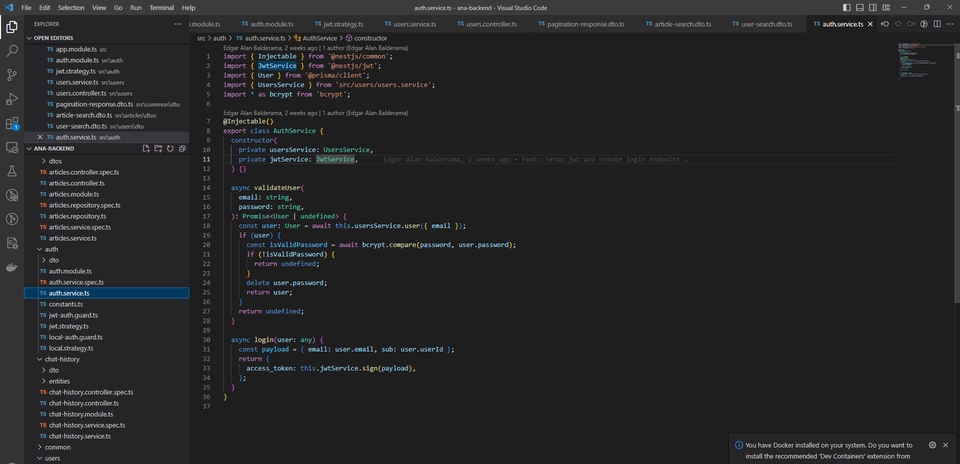This screenshot has height=464, width=960.
Task: Click the git graph circular icon in editor toolbar
Action: (924, 24)
